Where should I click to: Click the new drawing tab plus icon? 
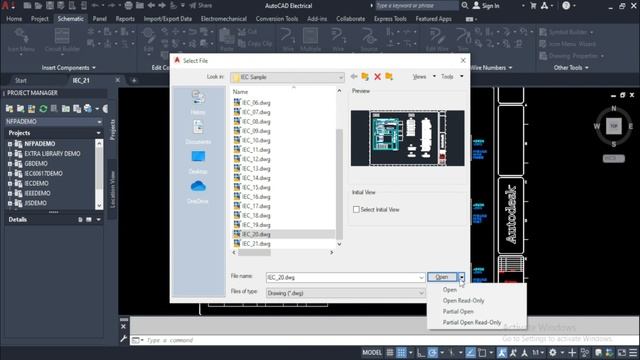pyautogui.click(x=134, y=80)
